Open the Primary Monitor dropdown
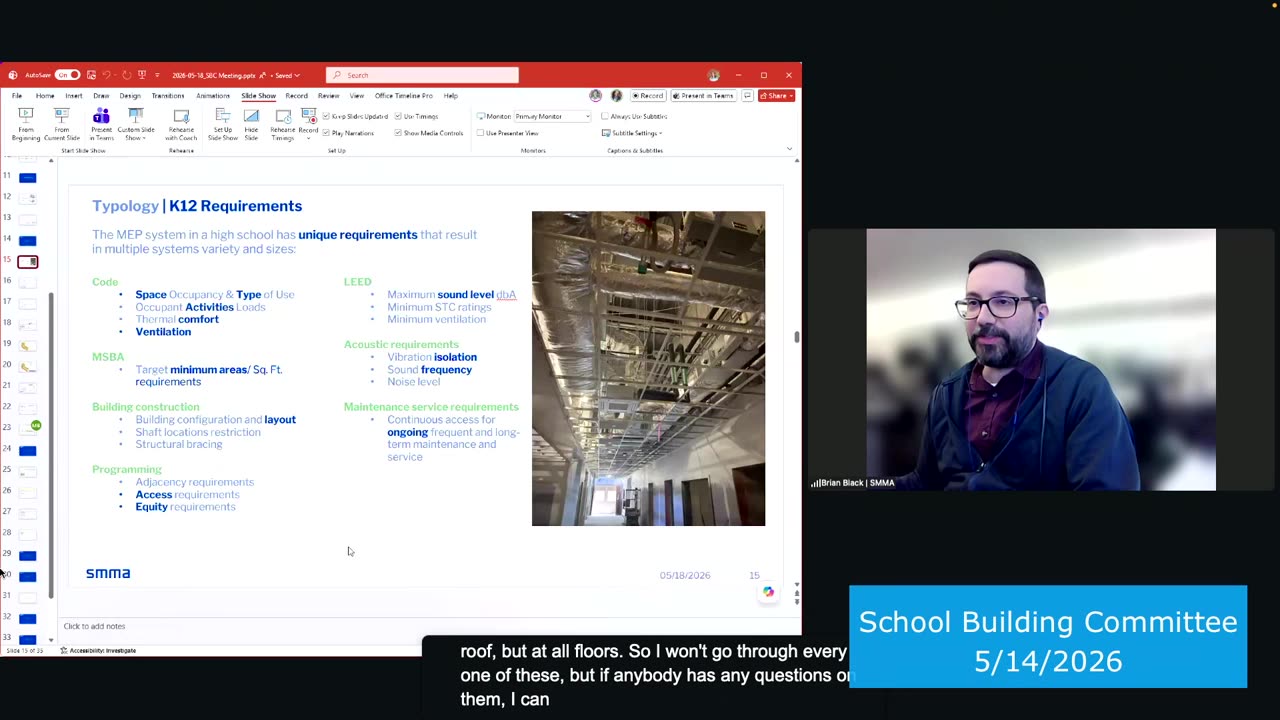 pyautogui.click(x=552, y=116)
